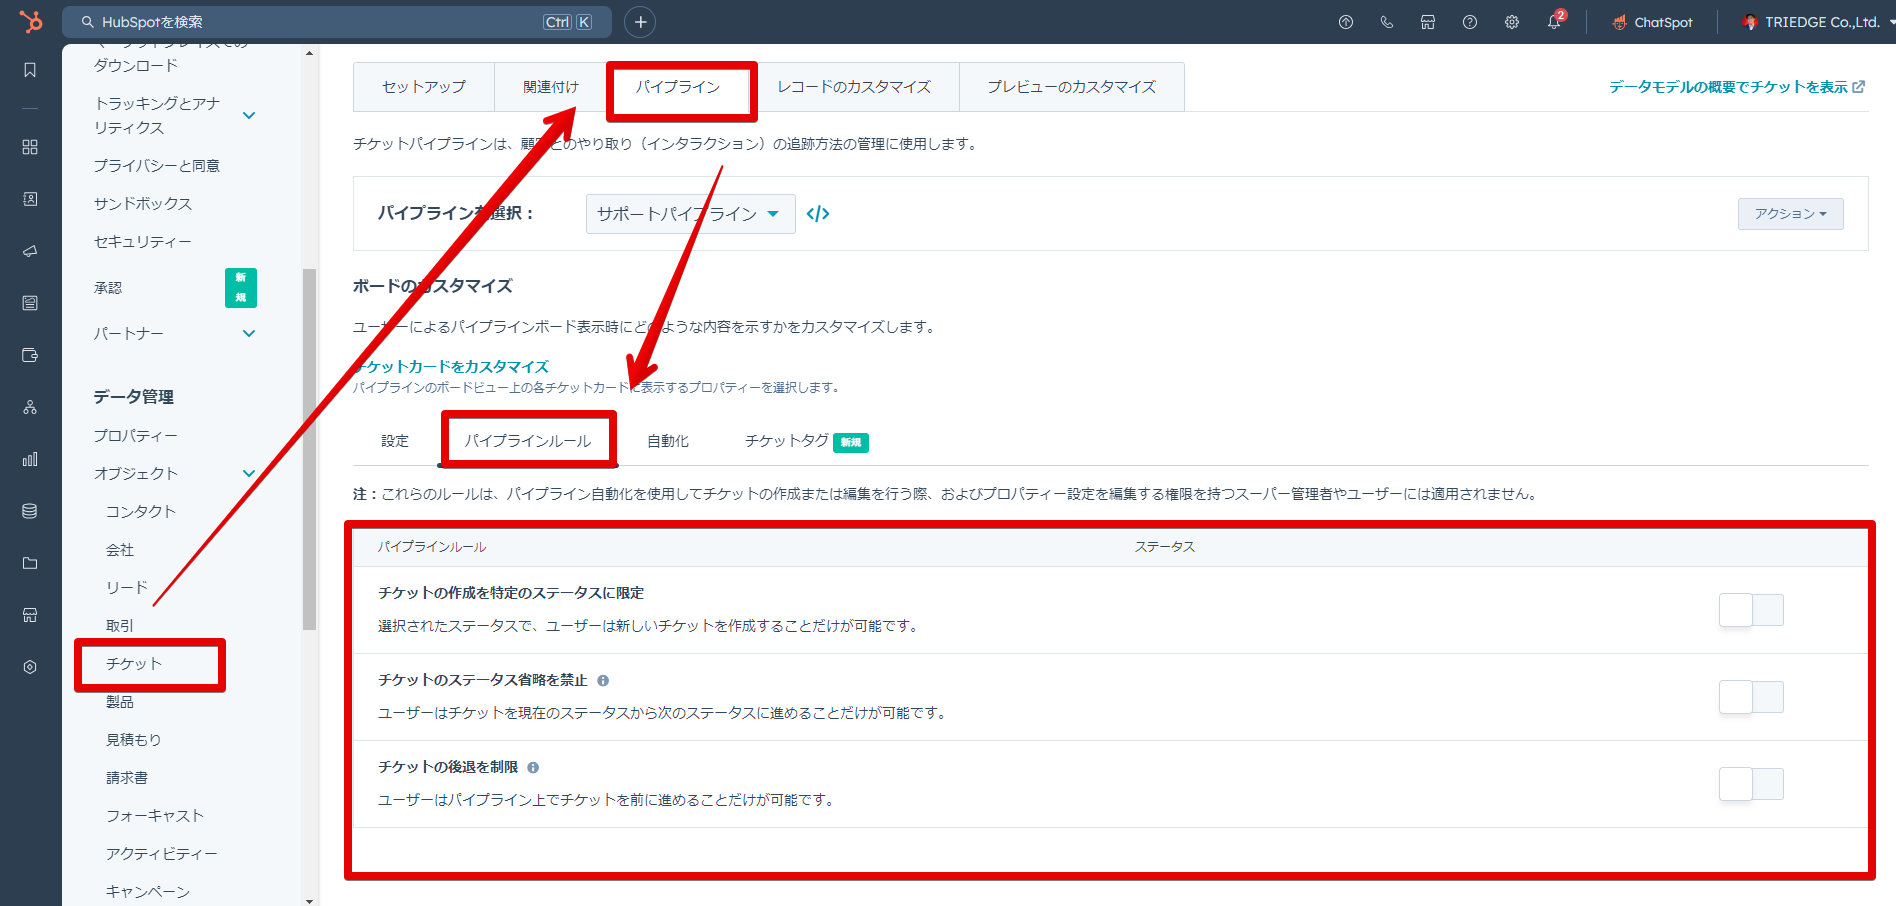This screenshot has height=906, width=1896.
Task: Open the サポートパイプライン pipeline dropdown
Action: (690, 214)
